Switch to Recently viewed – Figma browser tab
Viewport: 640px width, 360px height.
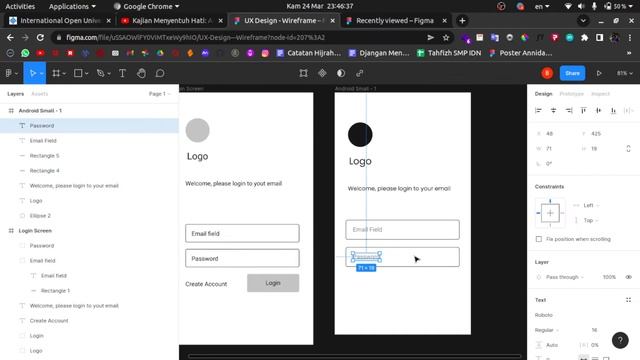point(395,21)
